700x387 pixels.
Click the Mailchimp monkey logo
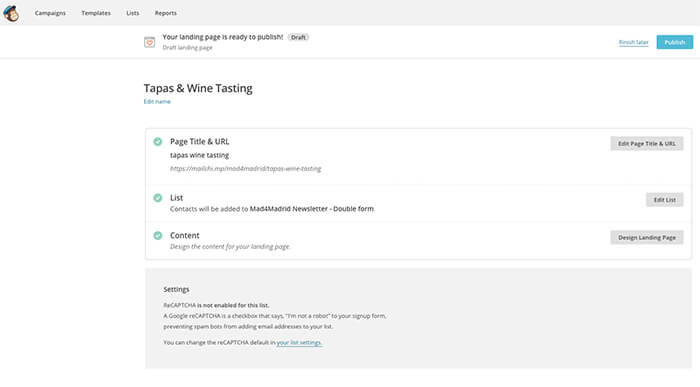(11, 13)
